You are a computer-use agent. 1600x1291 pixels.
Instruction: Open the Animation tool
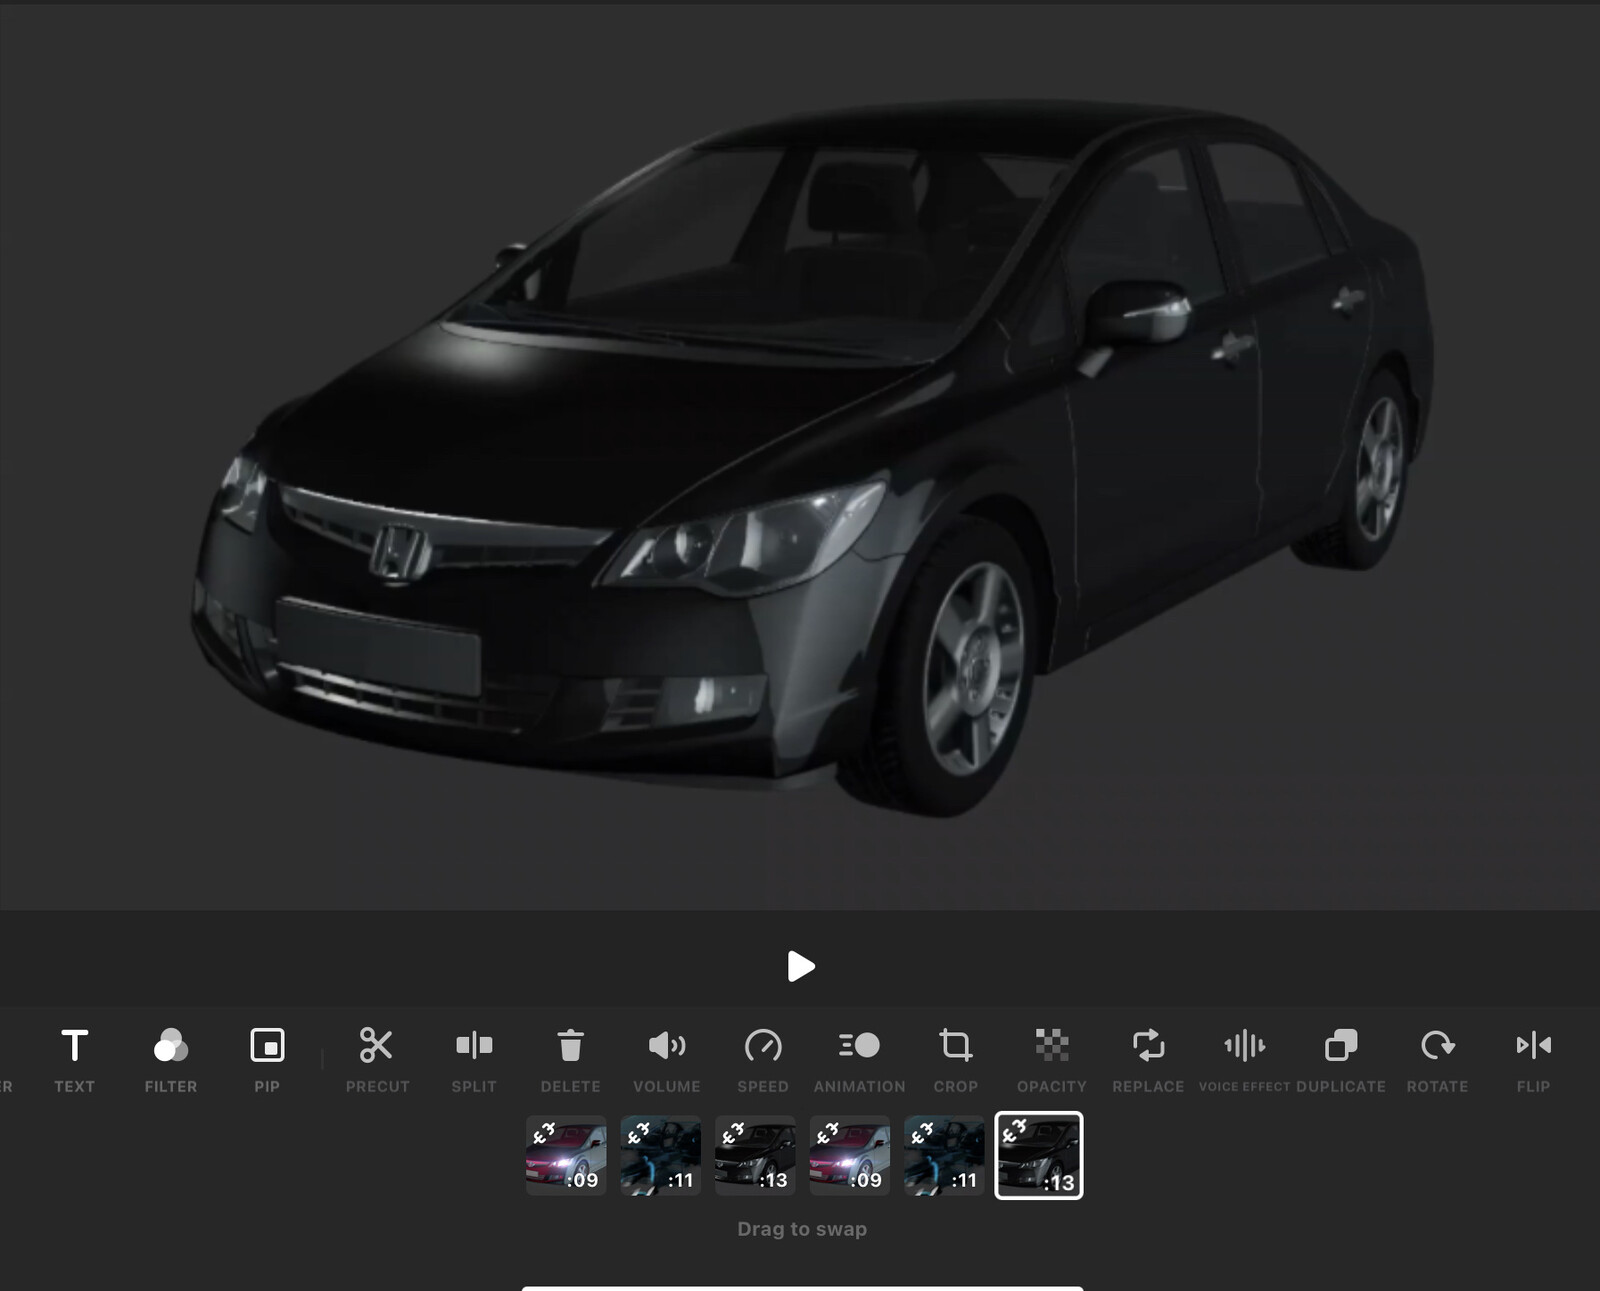click(859, 1060)
